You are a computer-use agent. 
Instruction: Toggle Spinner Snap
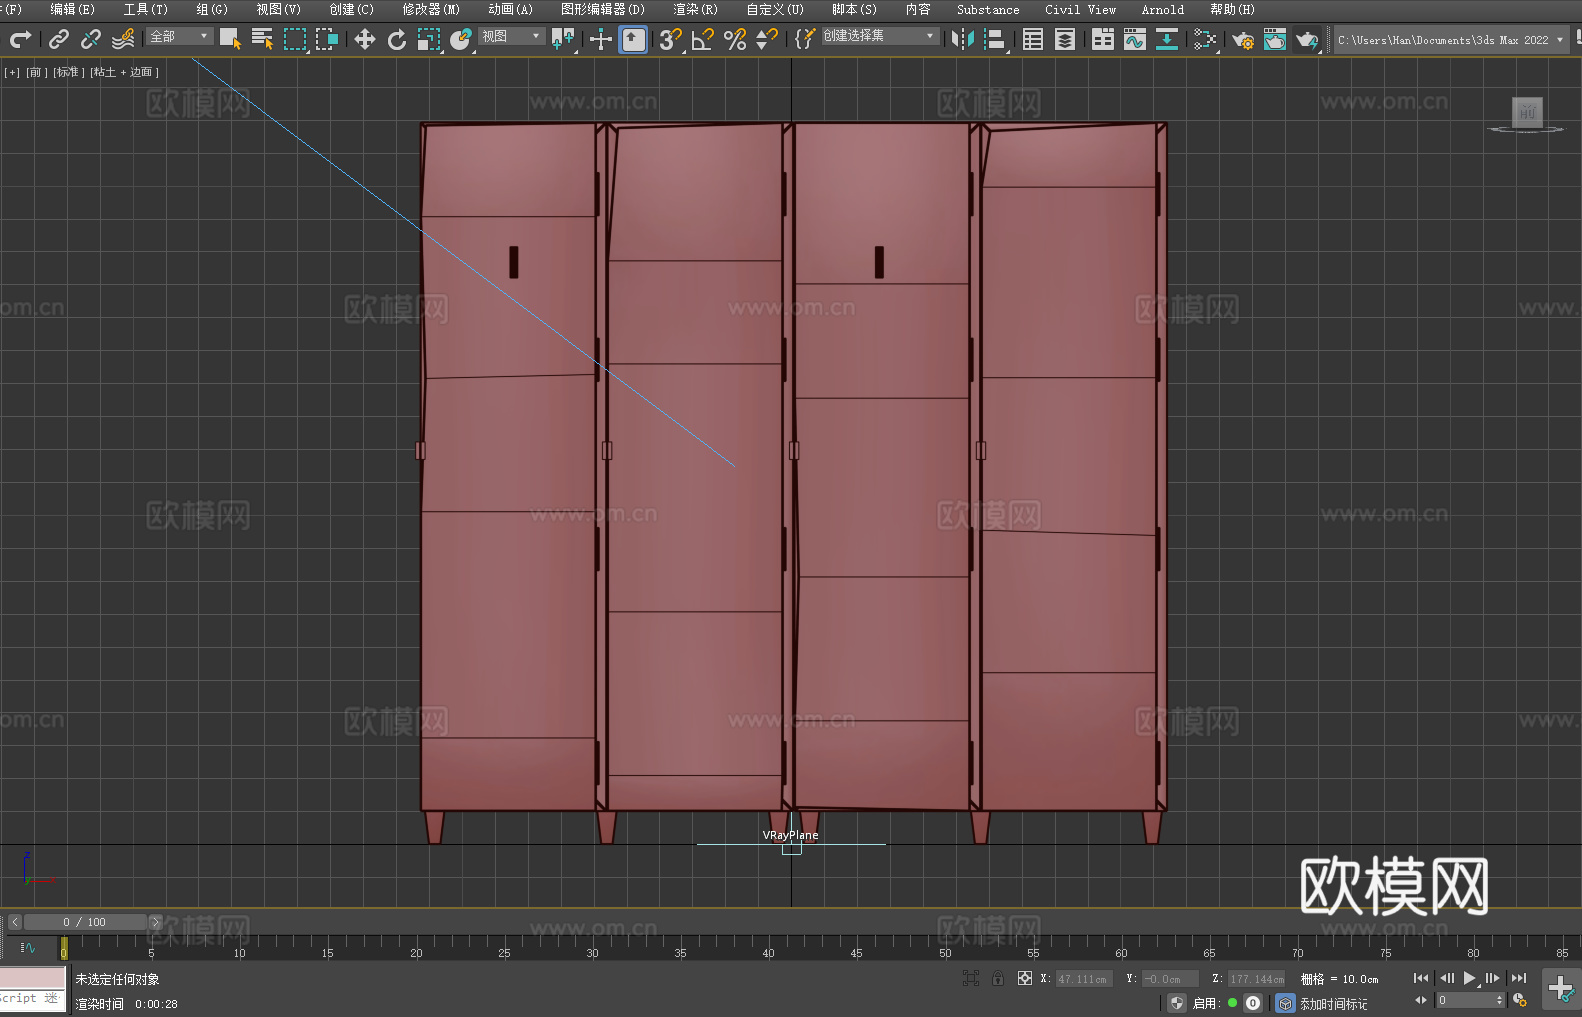(x=767, y=39)
